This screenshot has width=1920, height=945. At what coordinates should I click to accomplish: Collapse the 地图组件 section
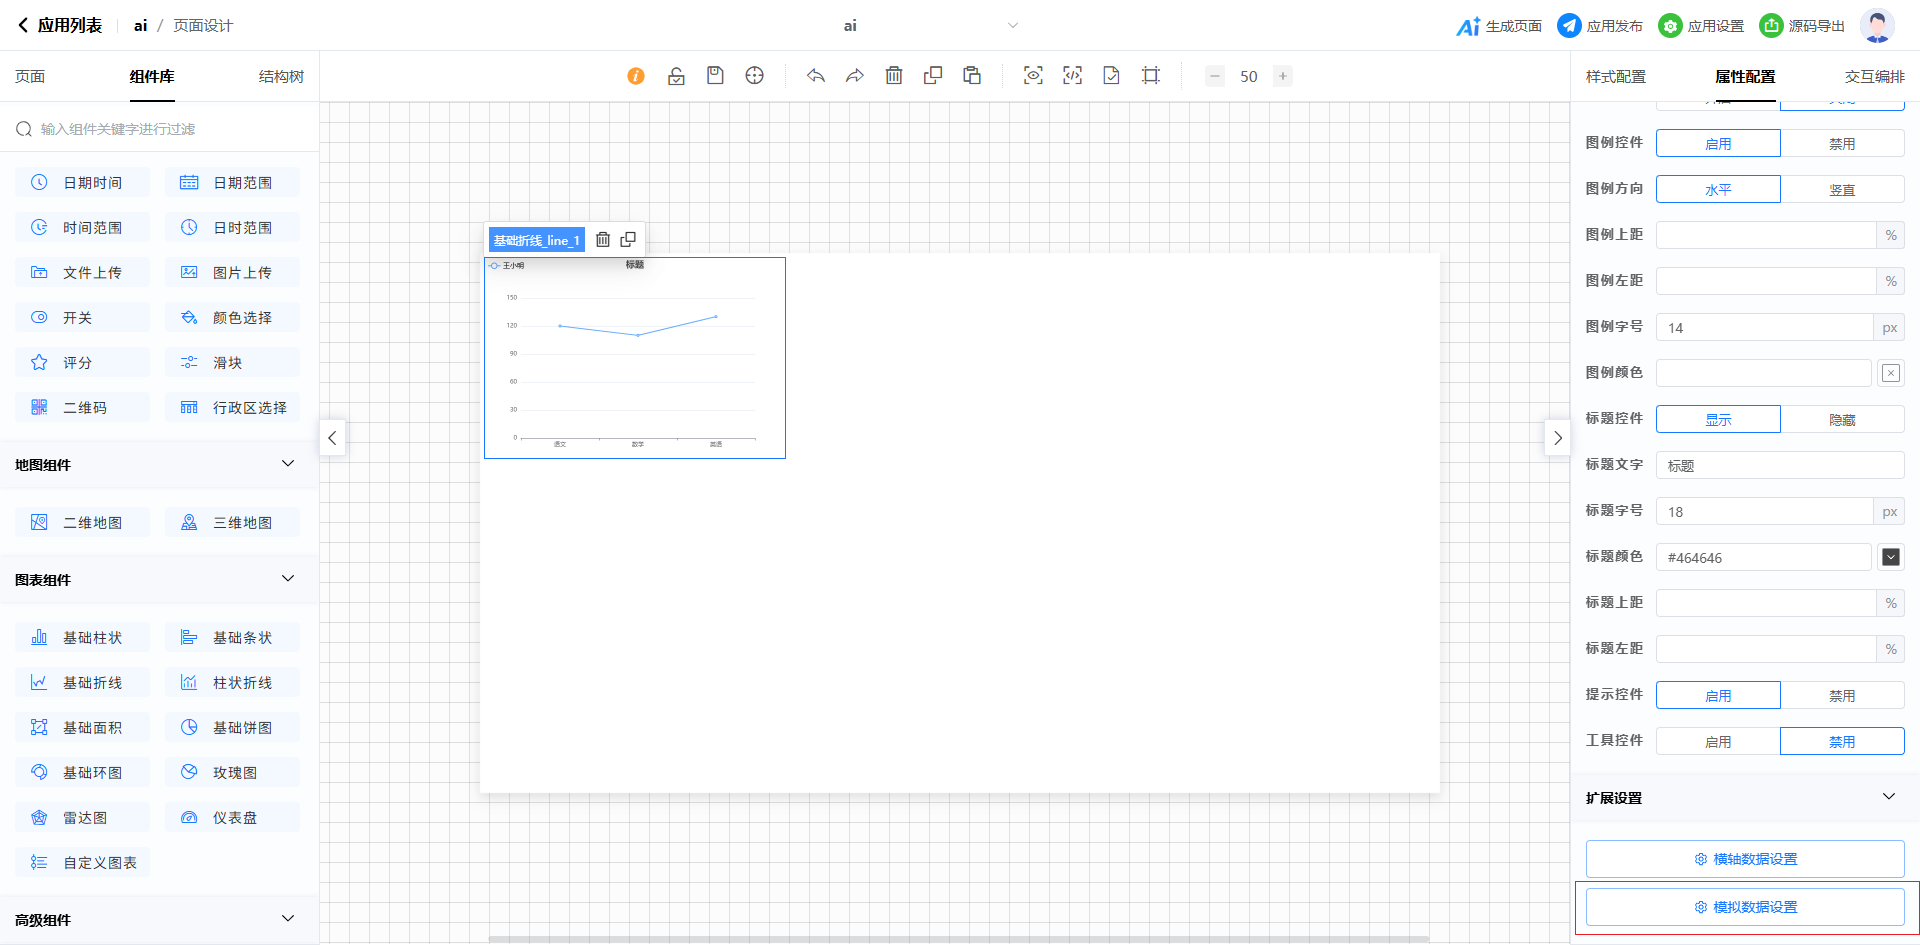[288, 464]
